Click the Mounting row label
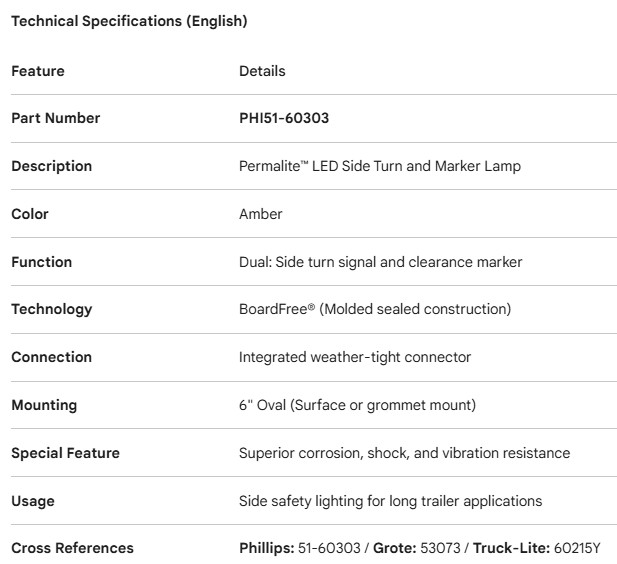 pyautogui.click(x=44, y=405)
